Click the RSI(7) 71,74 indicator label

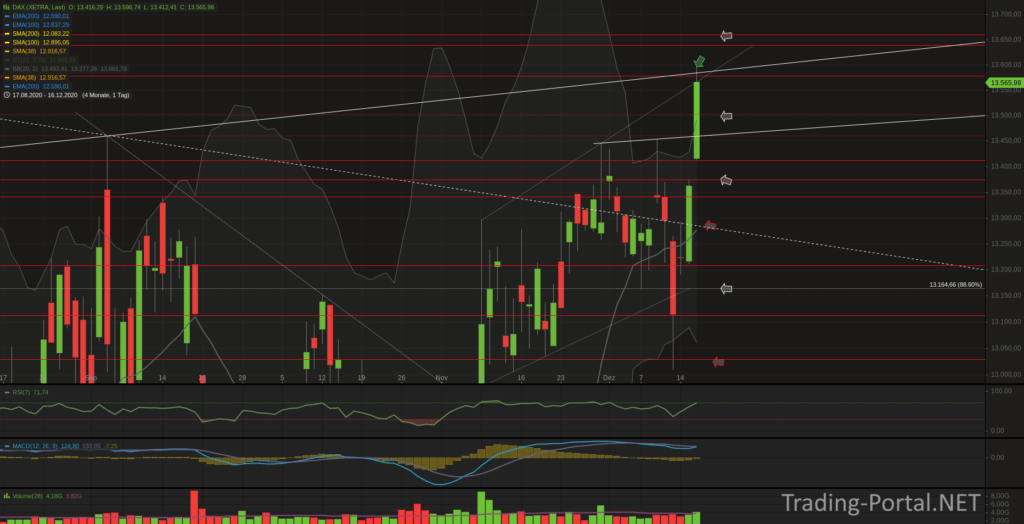tap(30, 392)
